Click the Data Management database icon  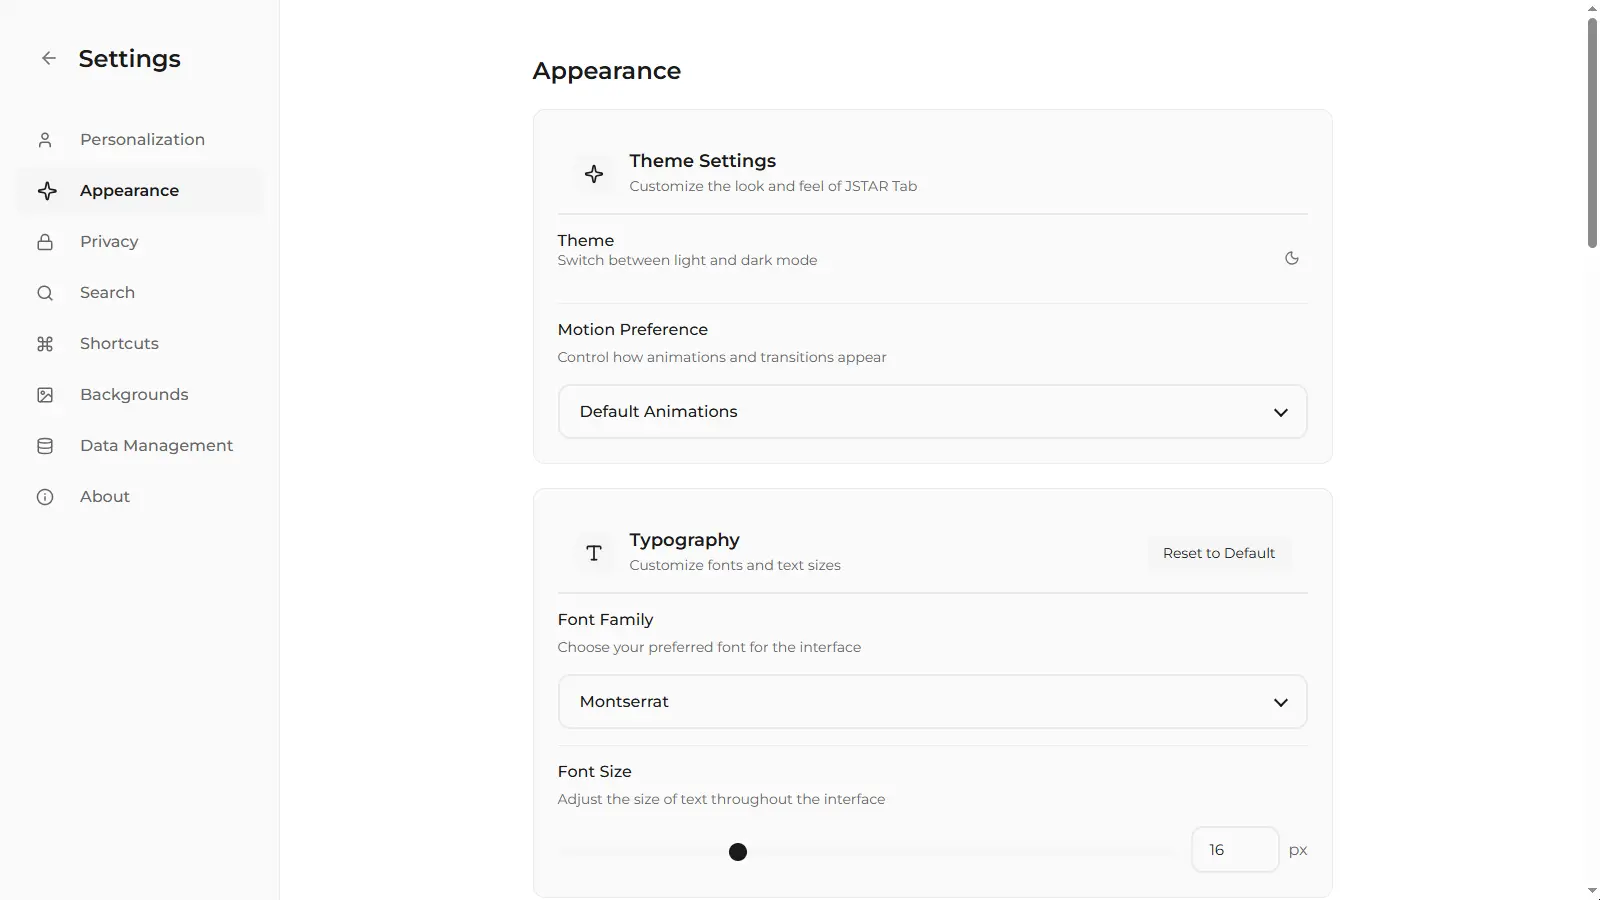click(x=45, y=446)
